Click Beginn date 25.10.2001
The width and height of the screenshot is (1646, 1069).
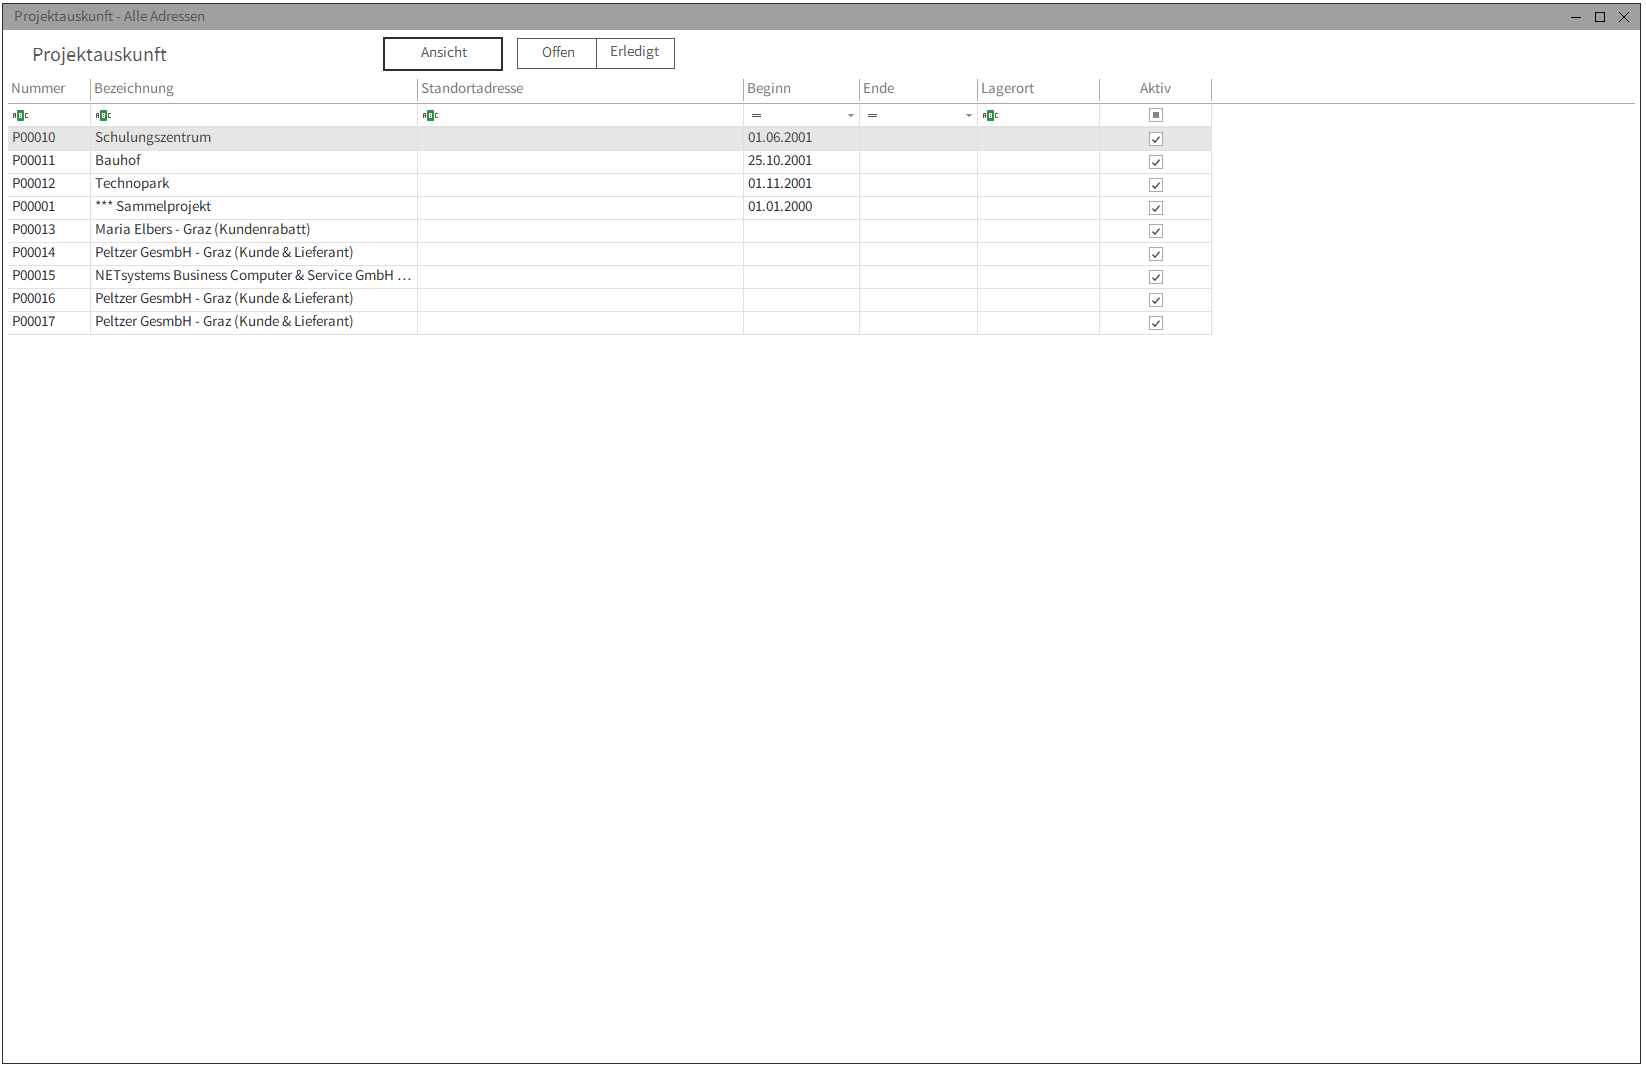pyautogui.click(x=780, y=161)
